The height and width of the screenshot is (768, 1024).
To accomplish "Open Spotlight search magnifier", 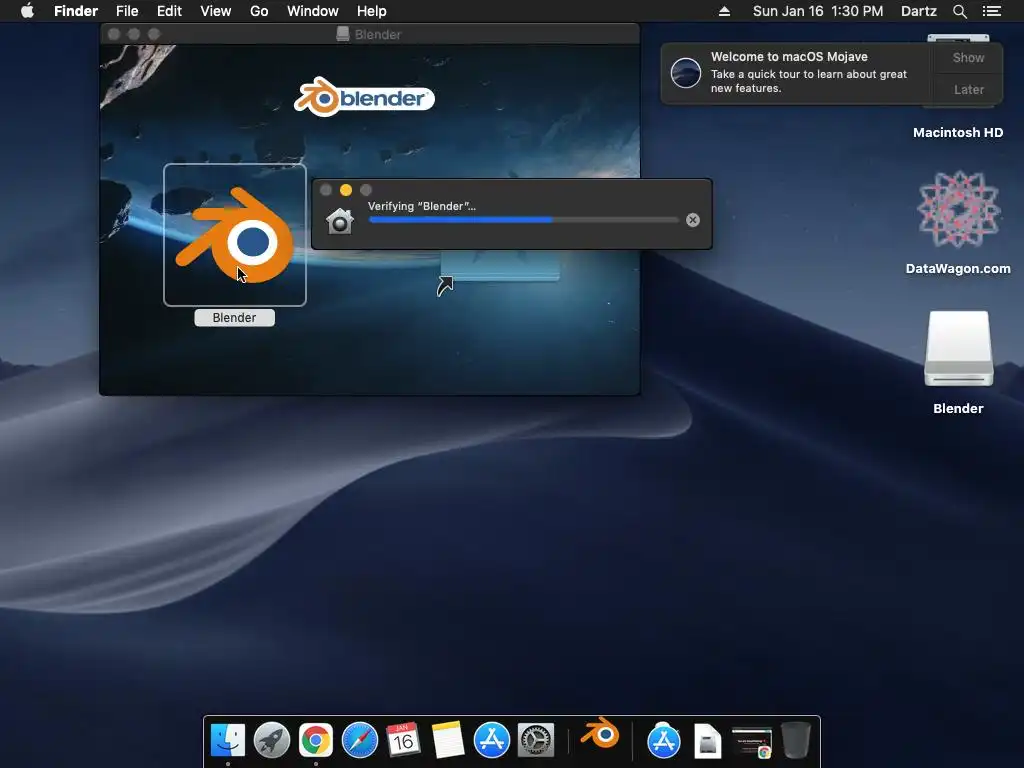I will pos(959,11).
